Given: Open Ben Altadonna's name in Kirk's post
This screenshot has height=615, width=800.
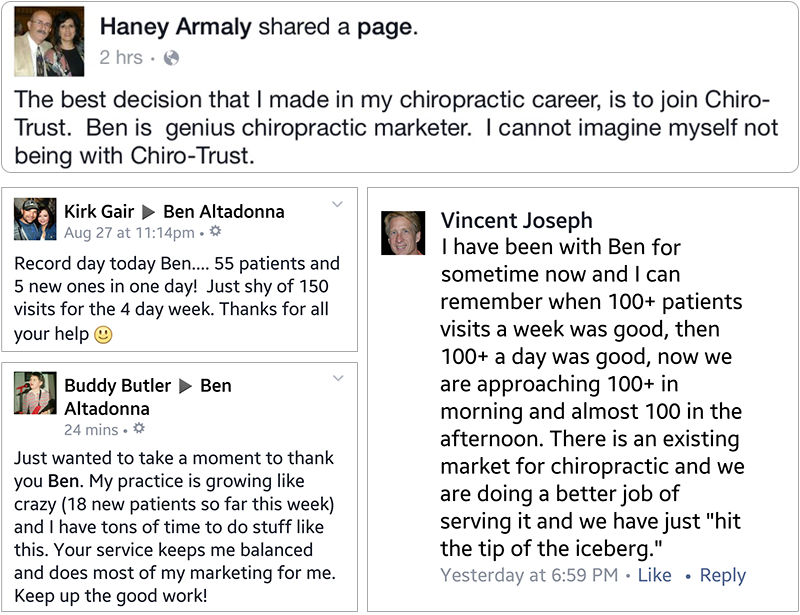Looking at the screenshot, I should (223, 211).
